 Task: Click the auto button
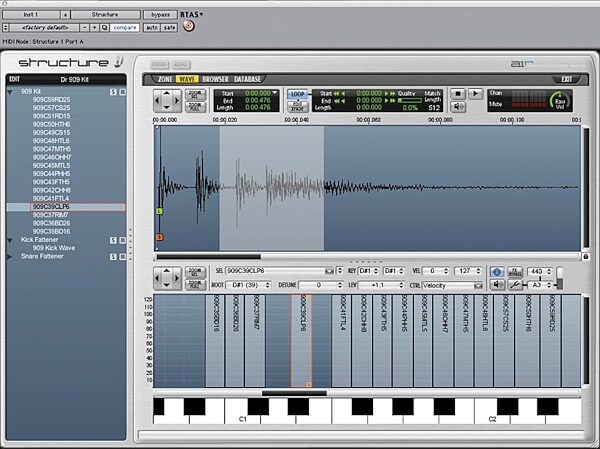152,28
